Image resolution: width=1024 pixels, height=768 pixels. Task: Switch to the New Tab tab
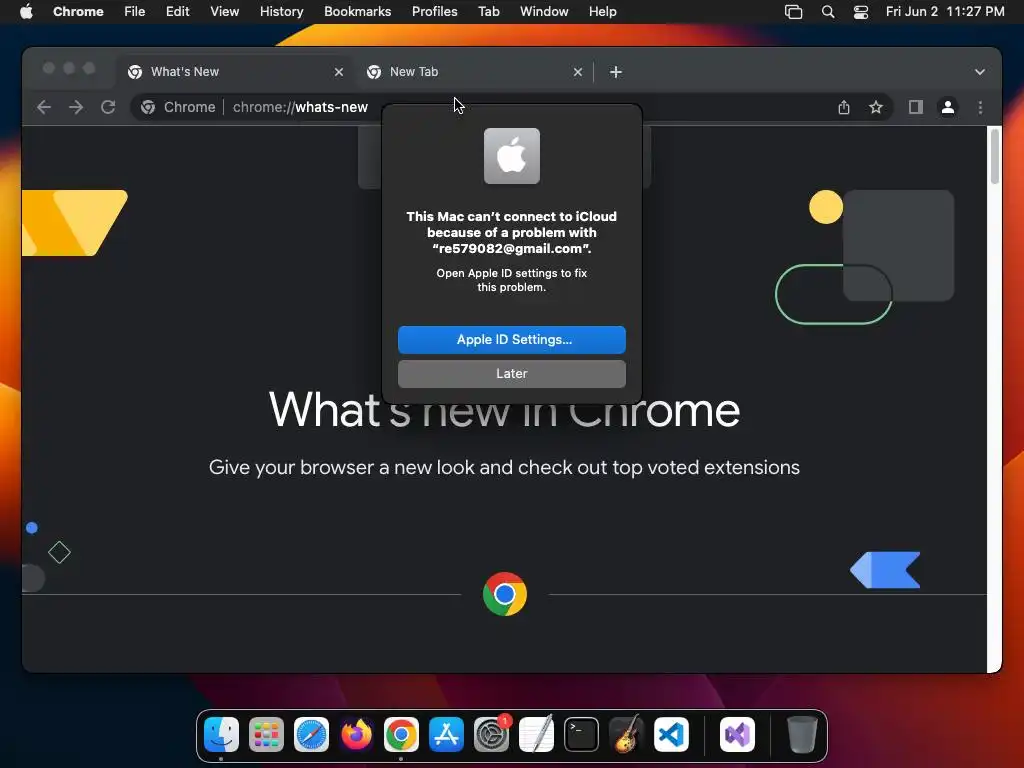pyautogui.click(x=475, y=72)
